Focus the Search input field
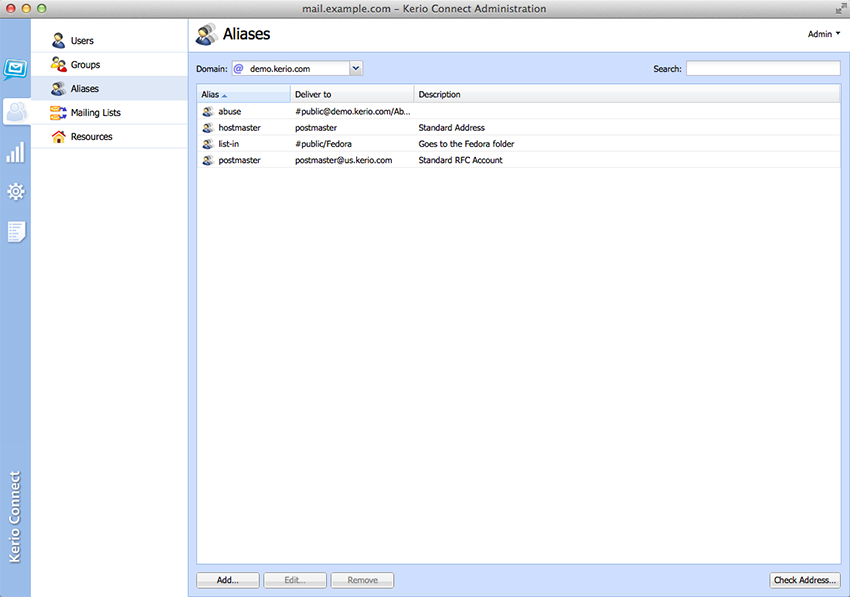This screenshot has width=850, height=597. pos(762,69)
